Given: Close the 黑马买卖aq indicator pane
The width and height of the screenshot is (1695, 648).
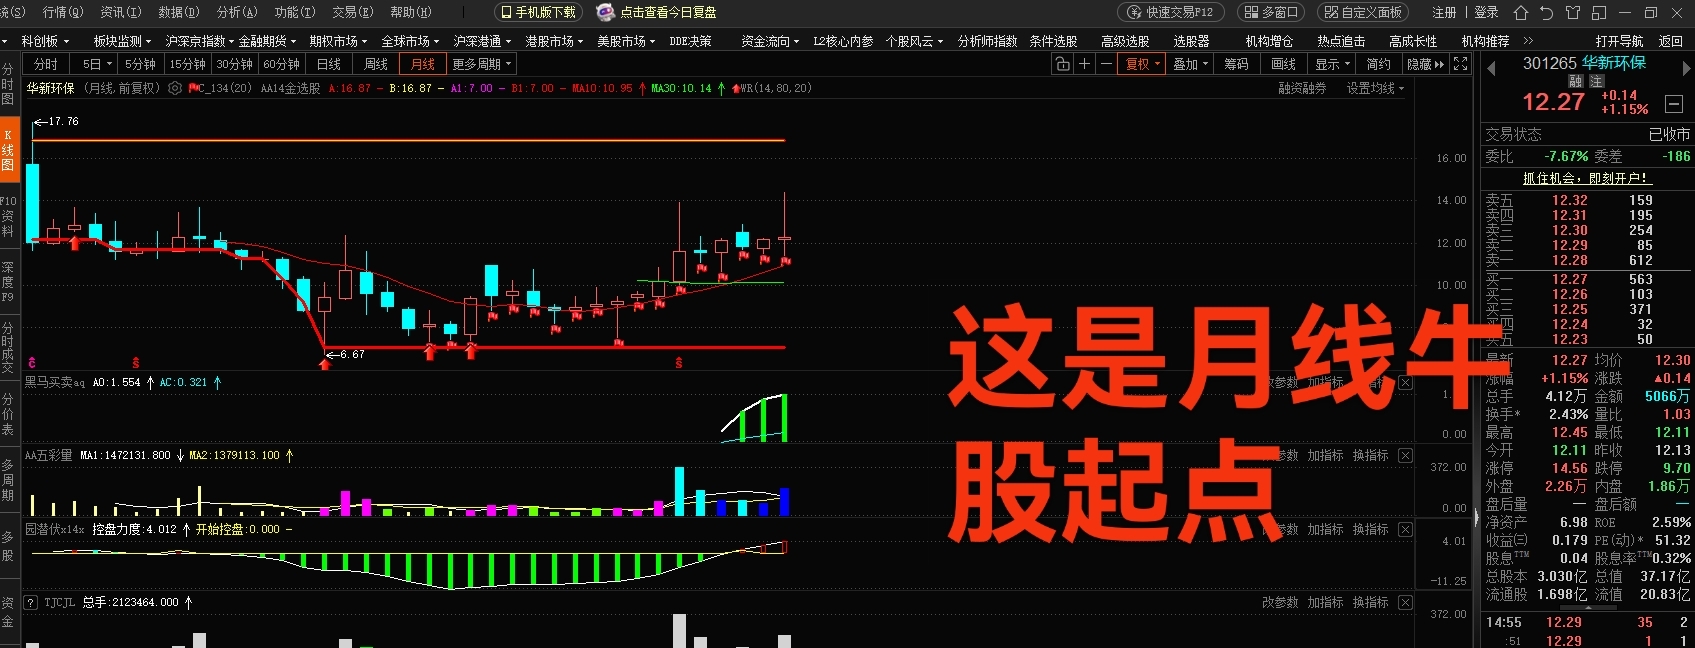Looking at the screenshot, I should pyautogui.click(x=1405, y=382).
